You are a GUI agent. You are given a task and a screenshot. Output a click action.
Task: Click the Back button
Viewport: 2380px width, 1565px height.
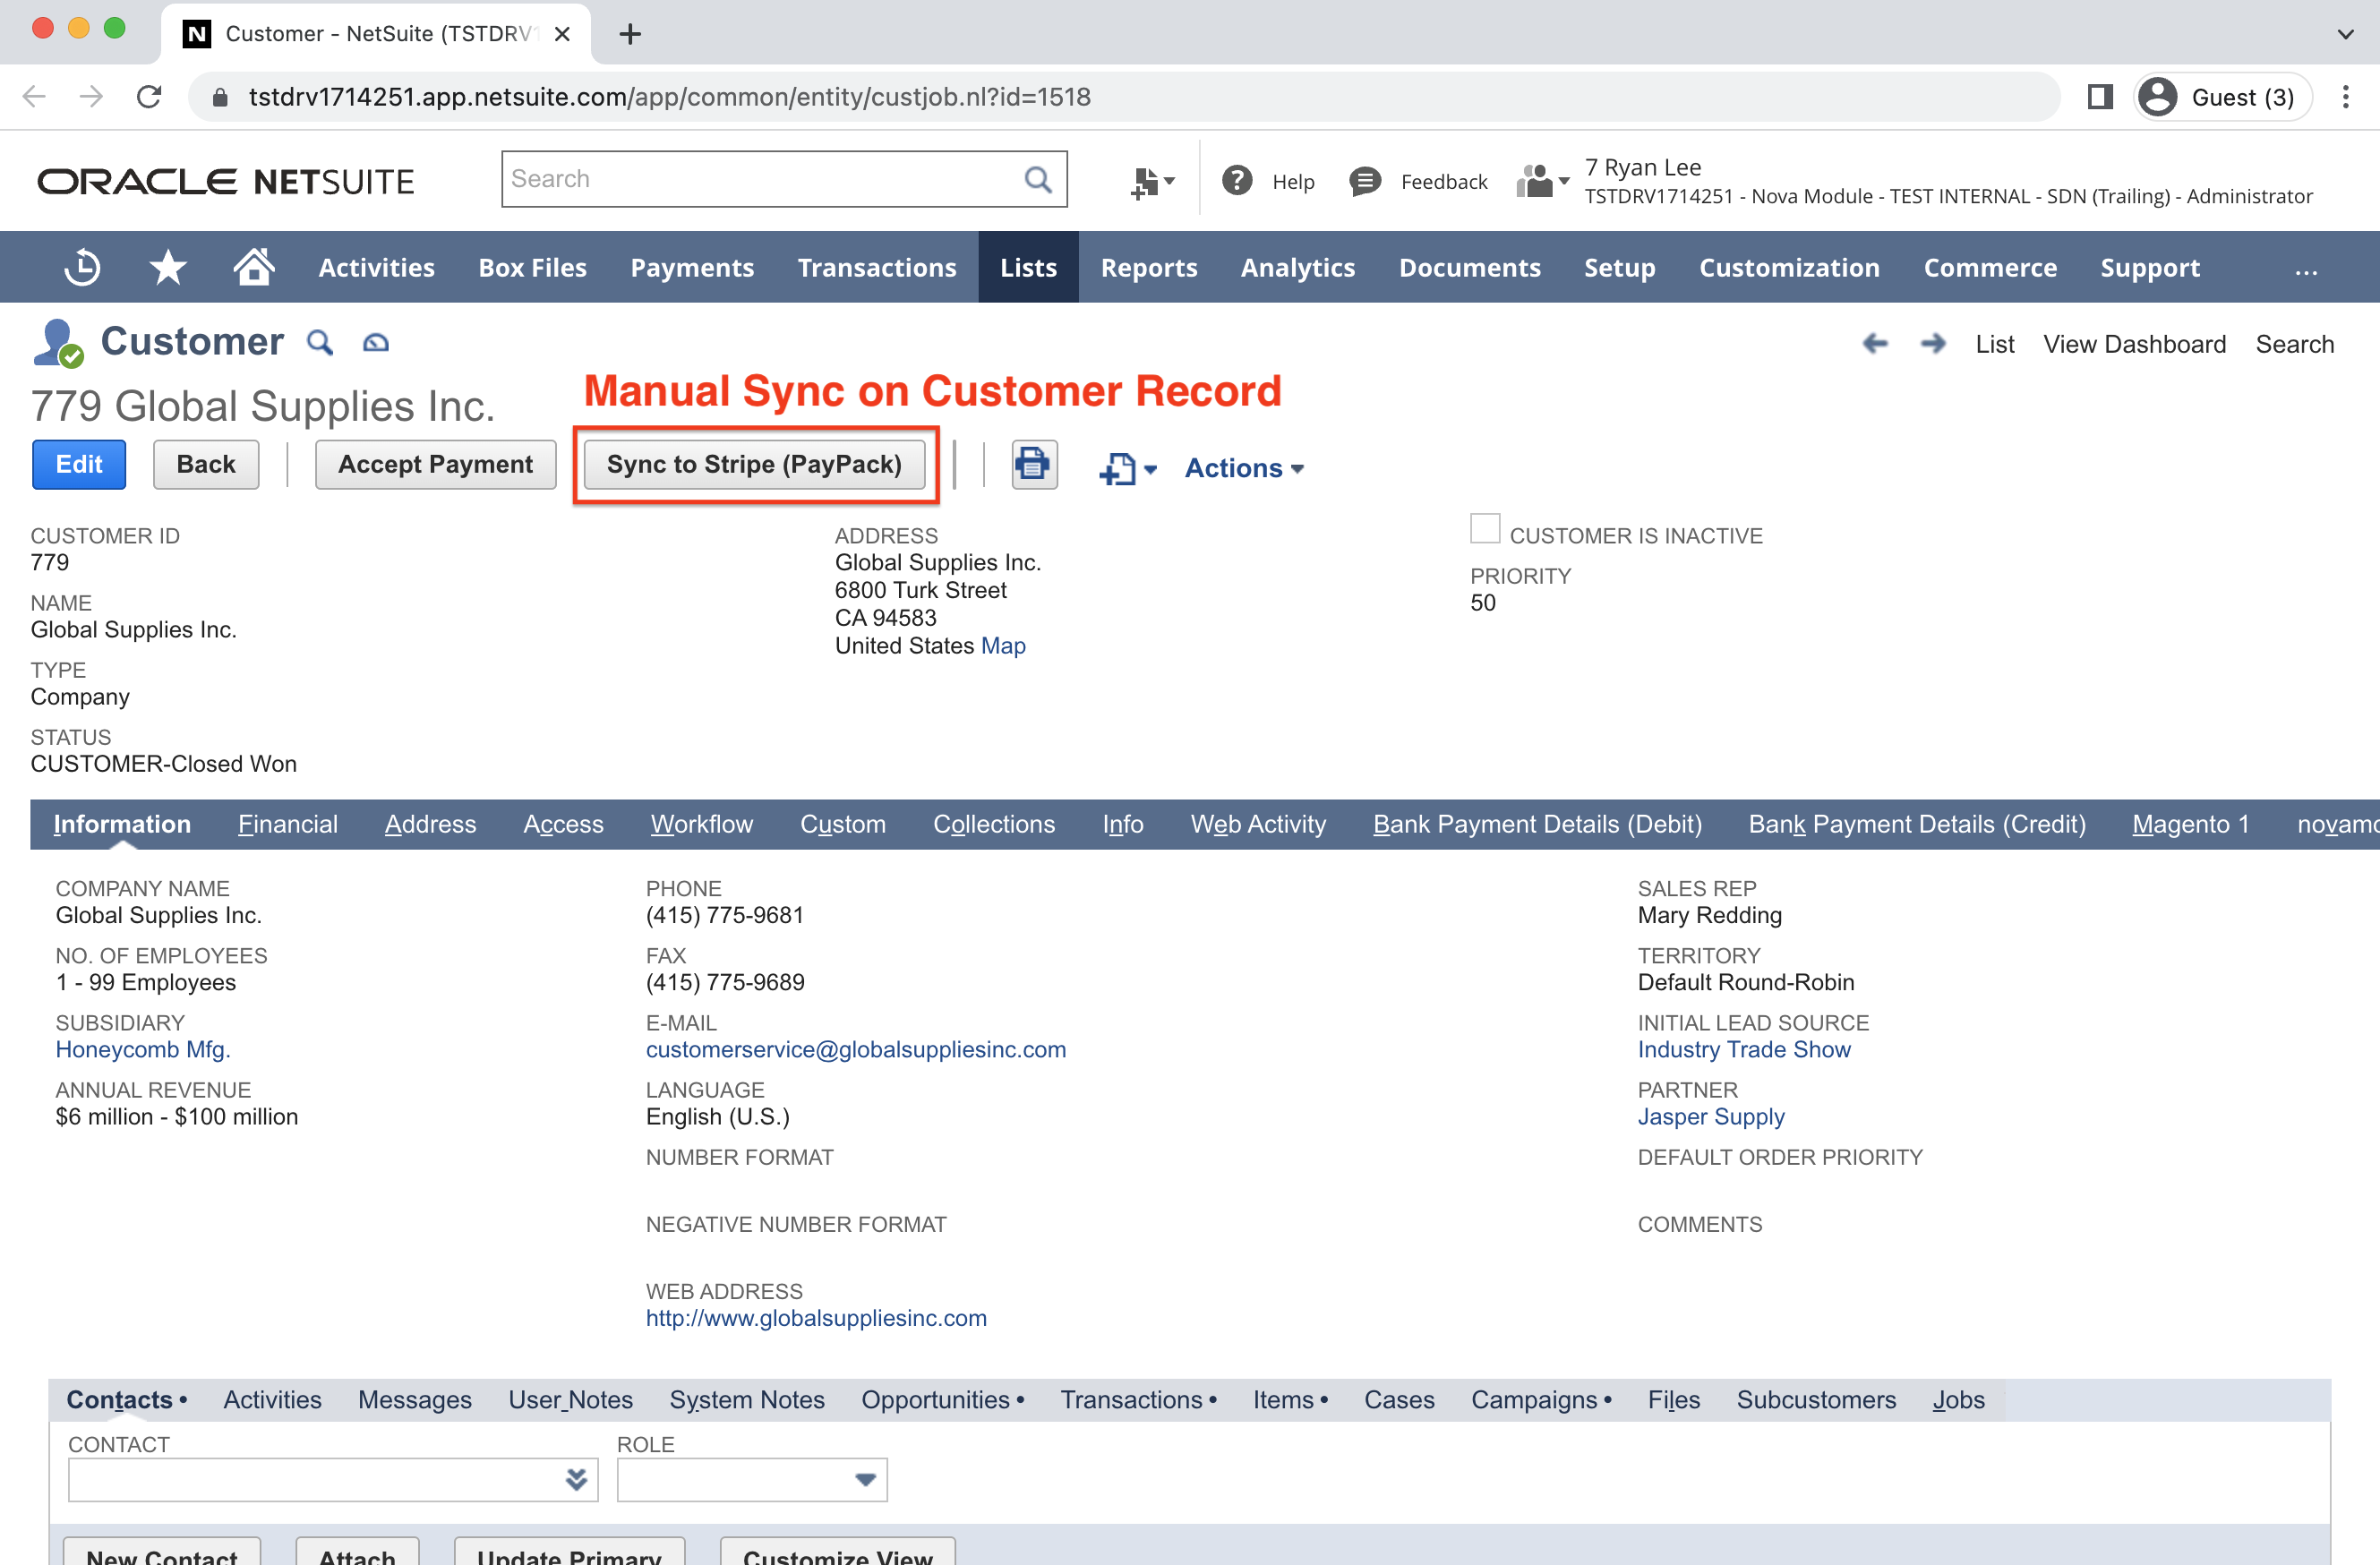click(206, 464)
